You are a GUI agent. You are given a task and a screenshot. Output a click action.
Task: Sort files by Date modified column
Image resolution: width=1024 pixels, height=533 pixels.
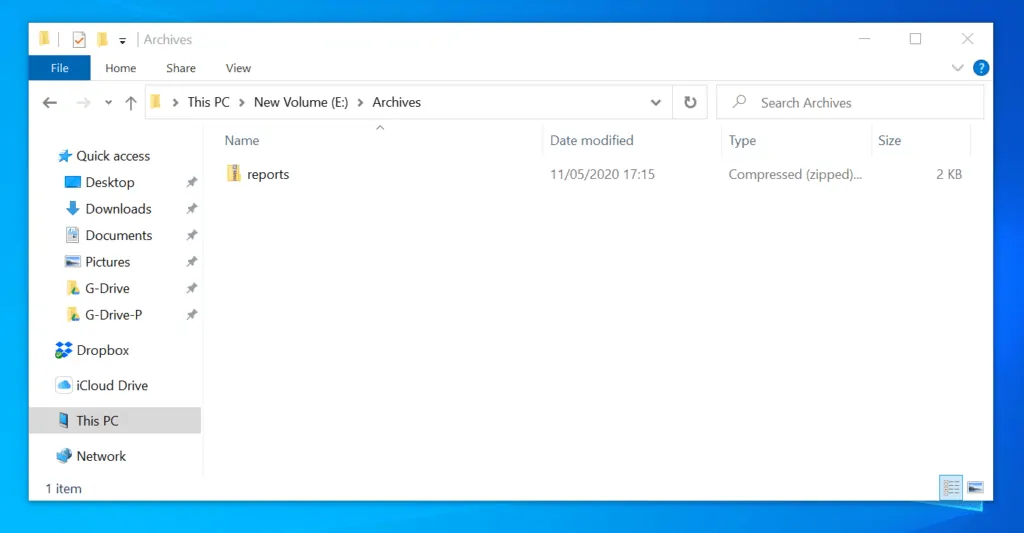tap(592, 141)
